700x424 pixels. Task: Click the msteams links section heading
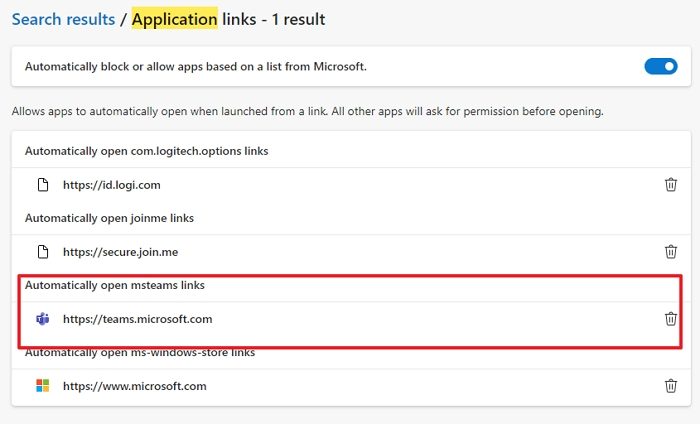(x=114, y=285)
